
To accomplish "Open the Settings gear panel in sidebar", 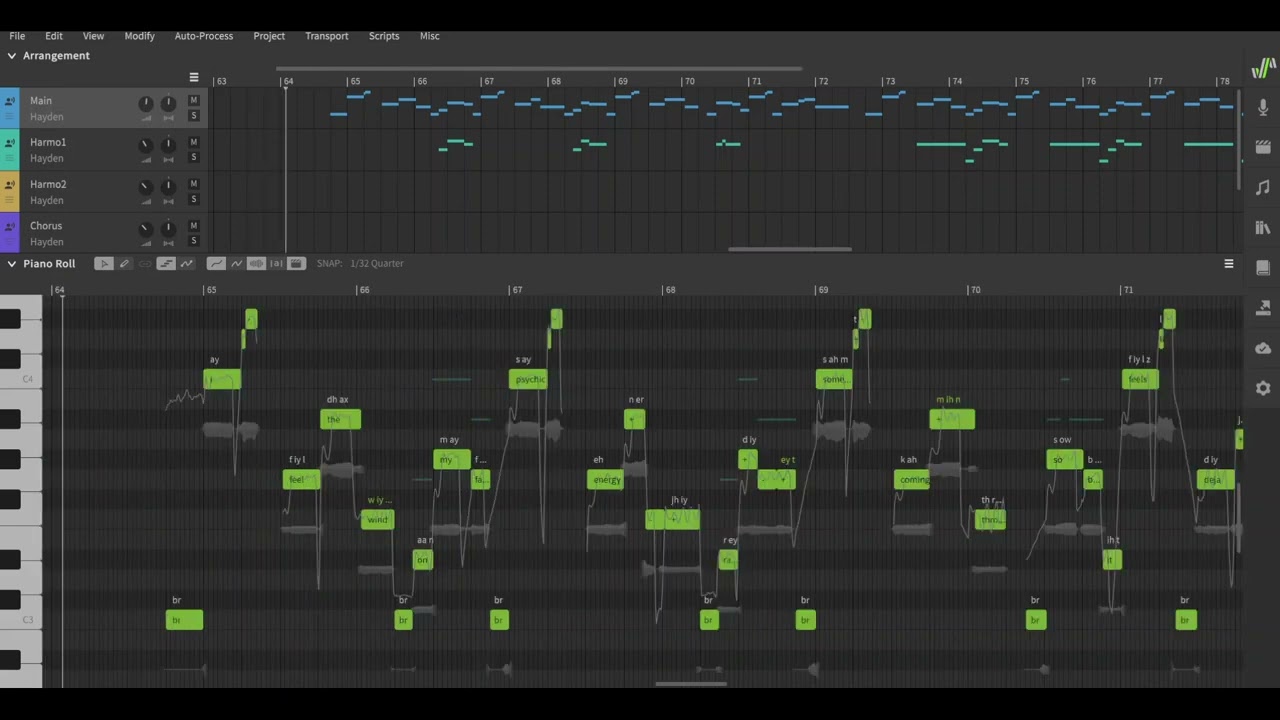I will click(x=1263, y=388).
